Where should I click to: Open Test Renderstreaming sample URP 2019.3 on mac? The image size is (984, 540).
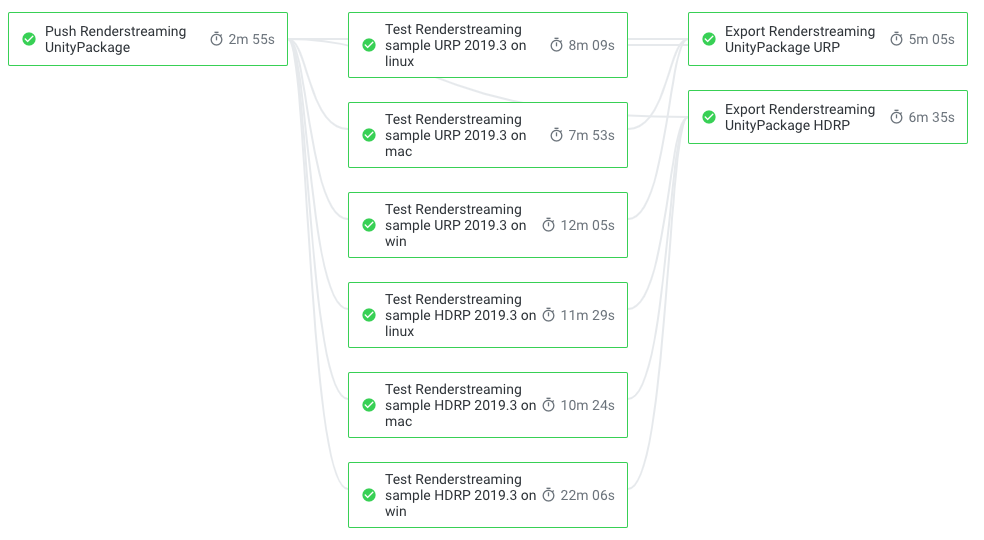pyautogui.click(x=488, y=135)
